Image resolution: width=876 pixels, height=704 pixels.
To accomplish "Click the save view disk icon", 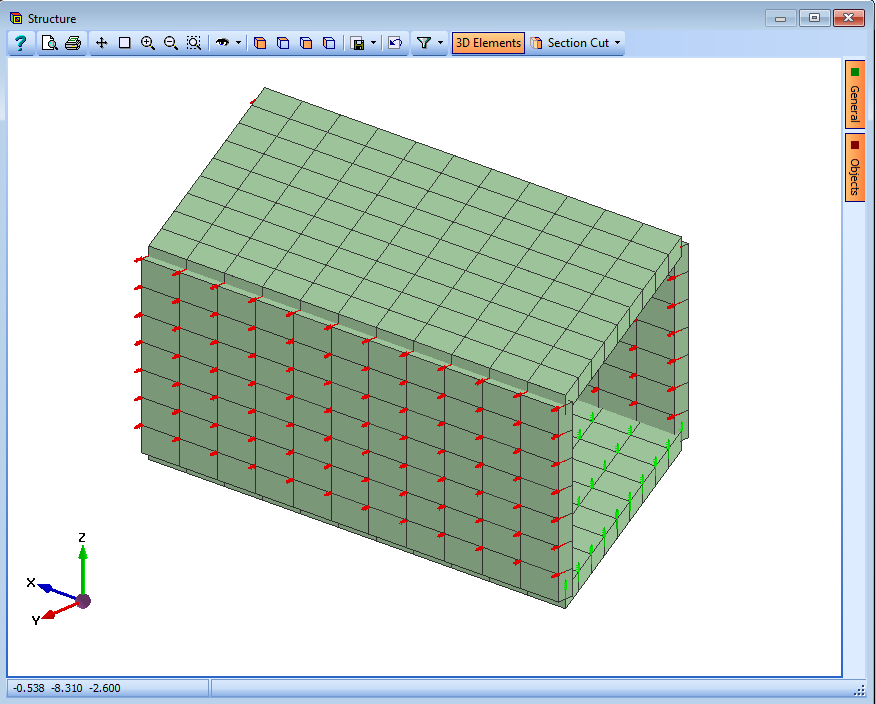I will (357, 43).
